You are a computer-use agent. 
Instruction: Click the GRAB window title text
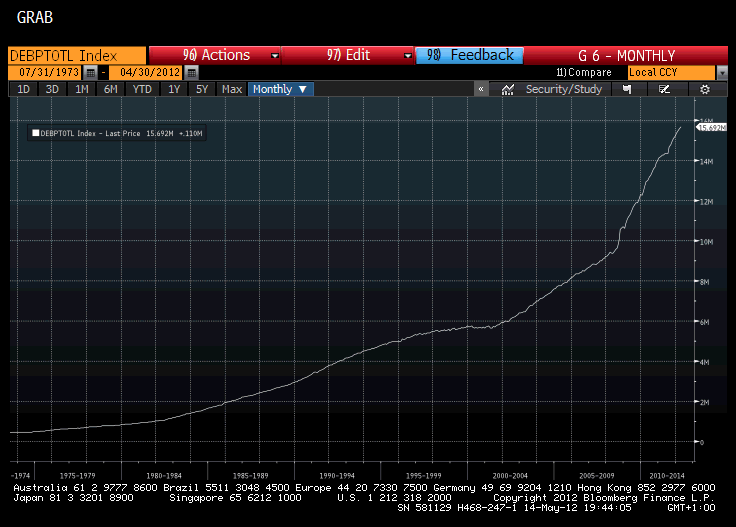pos(35,18)
